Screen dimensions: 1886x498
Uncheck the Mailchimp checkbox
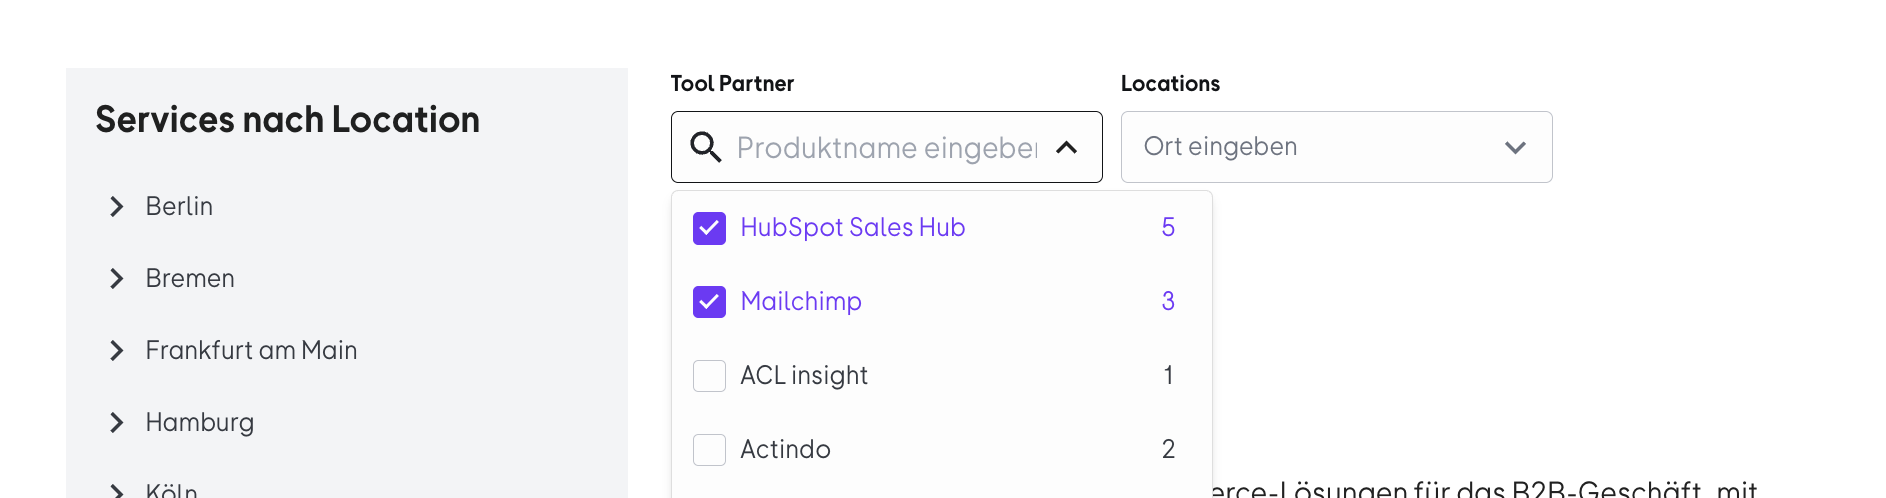coord(709,302)
